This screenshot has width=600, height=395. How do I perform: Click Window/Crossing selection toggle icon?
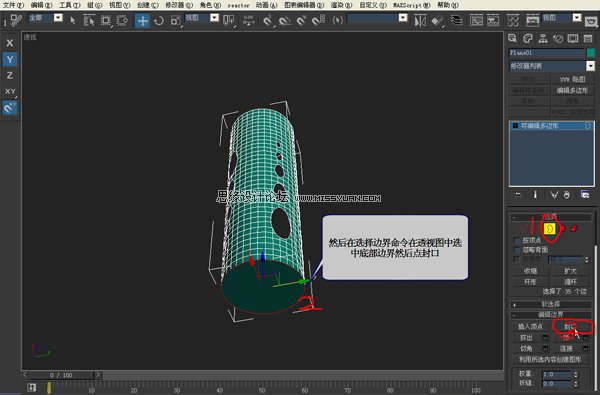tap(122, 20)
